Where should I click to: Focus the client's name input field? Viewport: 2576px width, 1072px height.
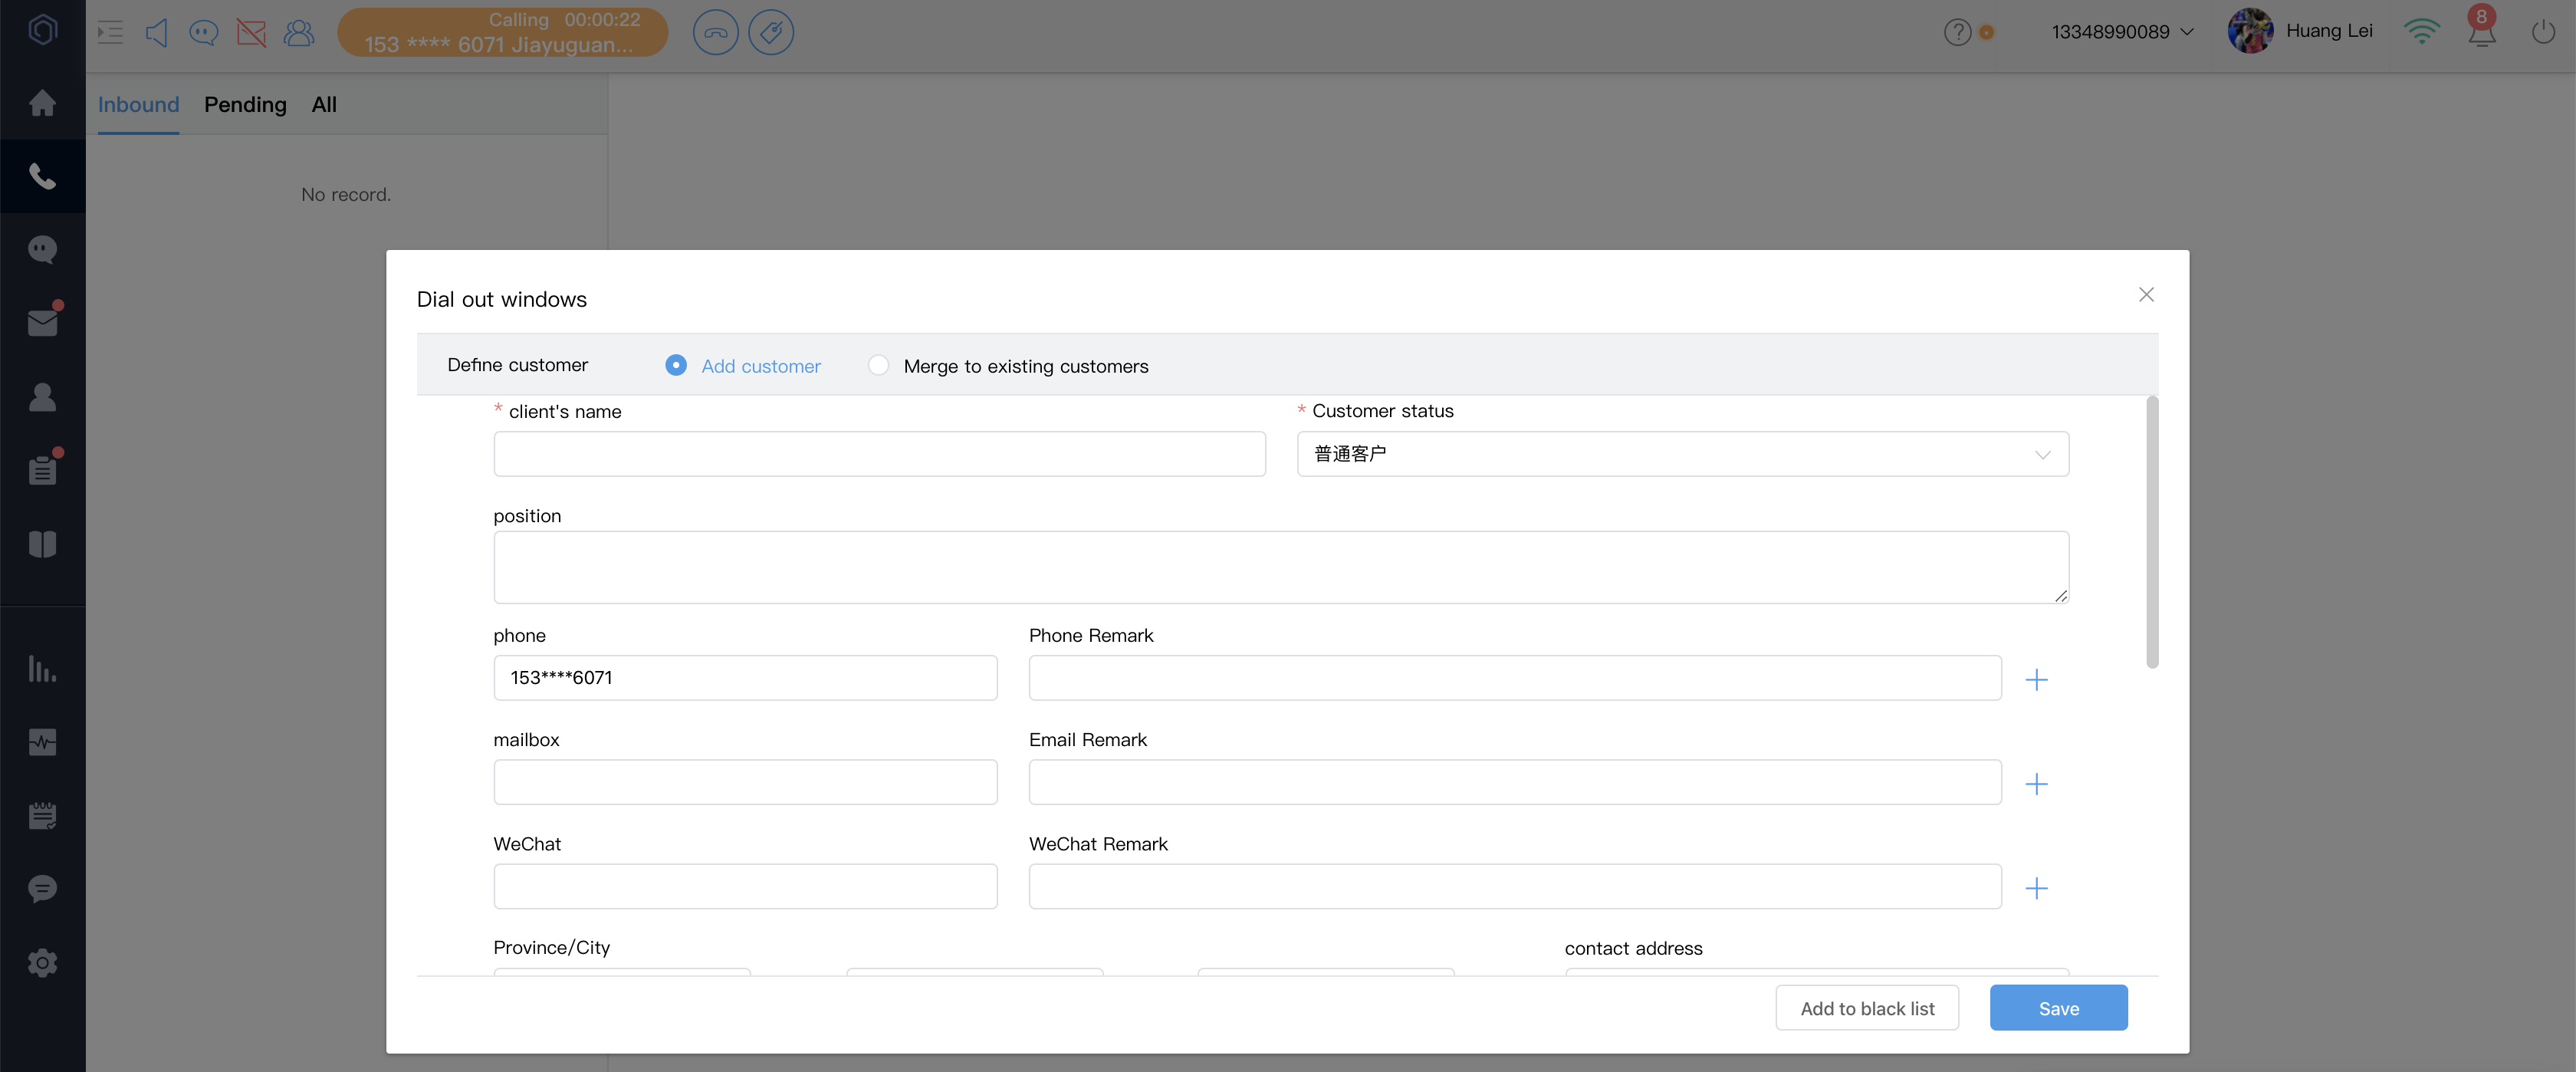(879, 454)
